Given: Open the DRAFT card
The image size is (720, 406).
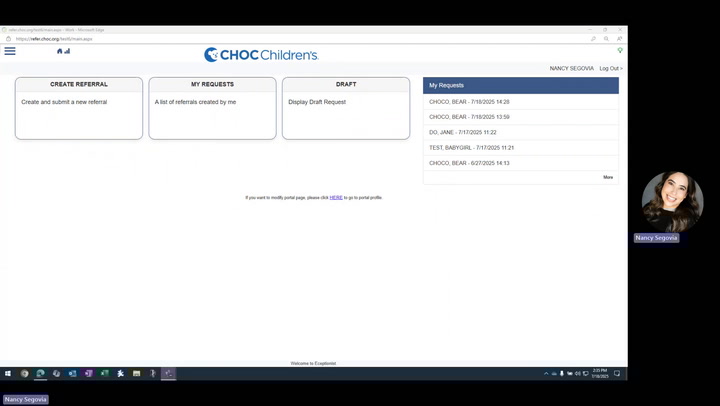Looking at the screenshot, I should click(x=346, y=108).
